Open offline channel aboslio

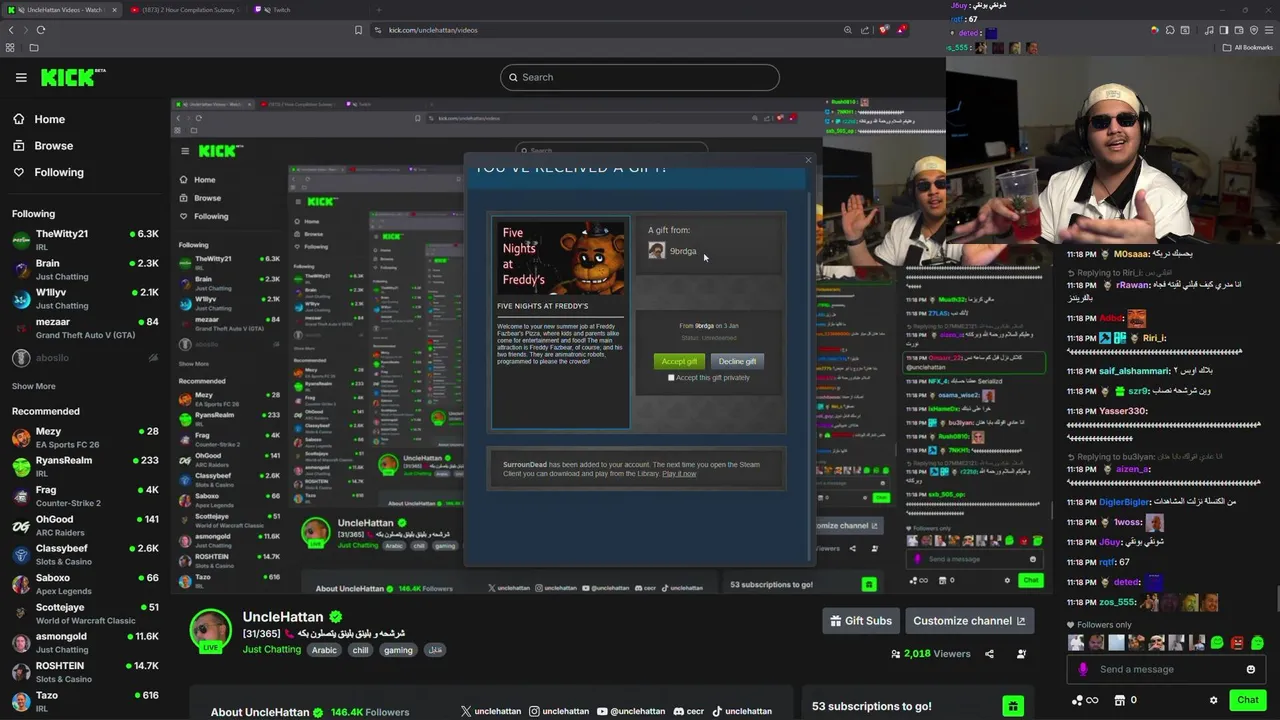(85, 358)
